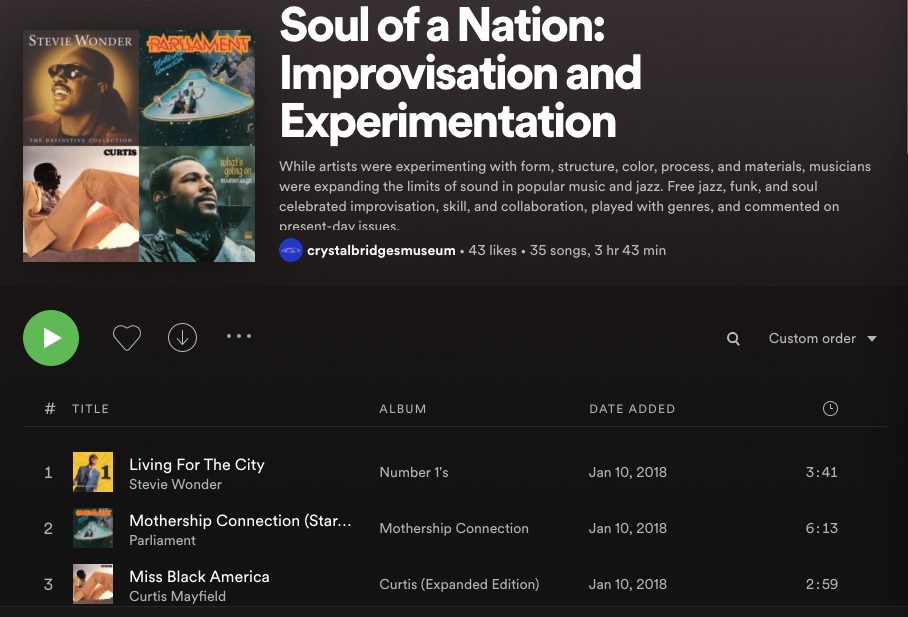Sort by the Title column header
This screenshot has width=908, height=617.
click(x=91, y=408)
